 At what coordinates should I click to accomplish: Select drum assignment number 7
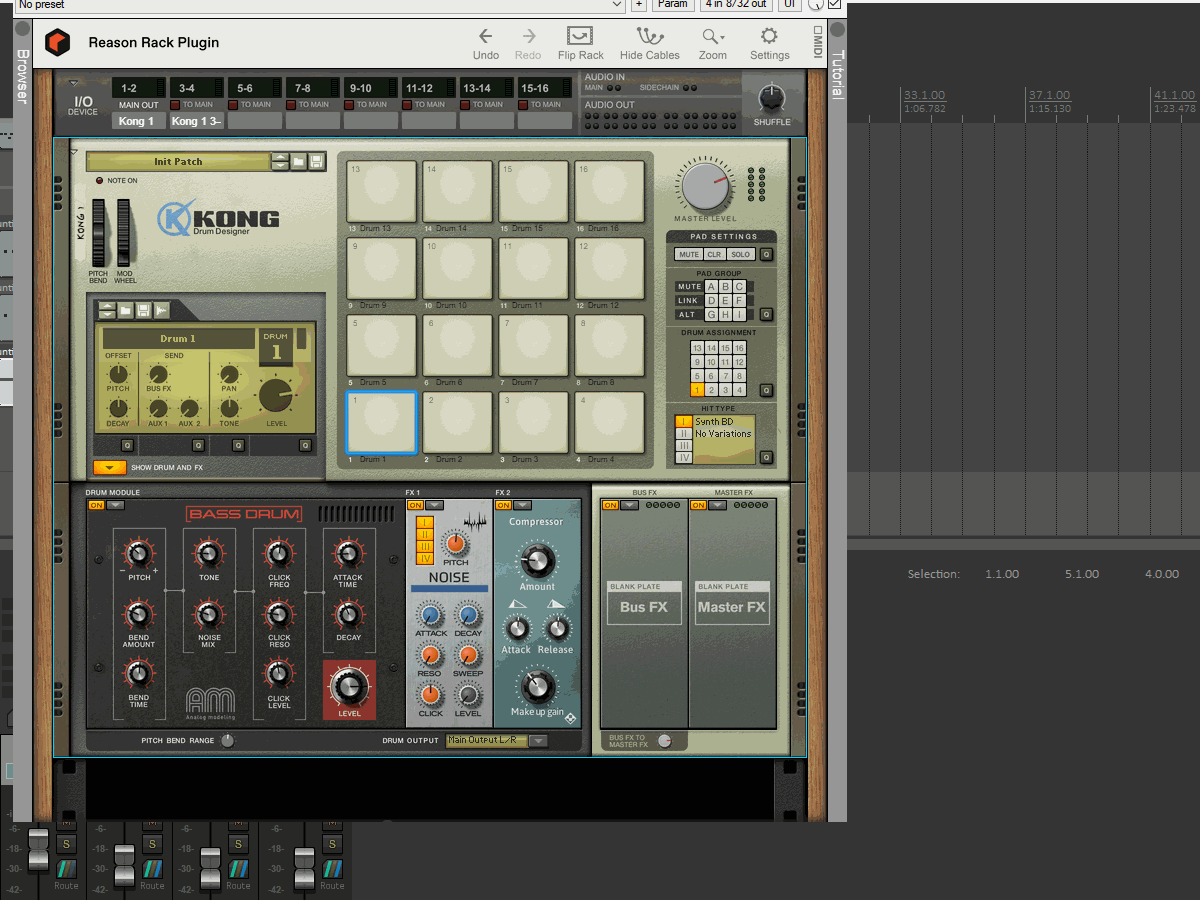tap(725, 376)
